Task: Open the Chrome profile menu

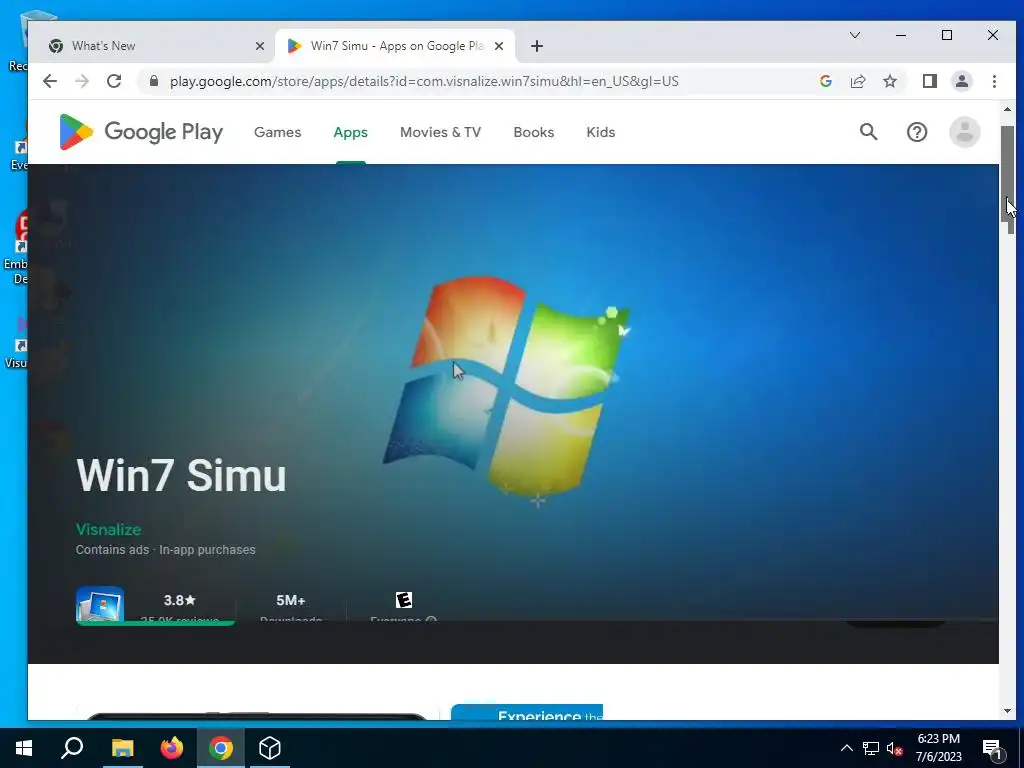Action: [x=961, y=81]
